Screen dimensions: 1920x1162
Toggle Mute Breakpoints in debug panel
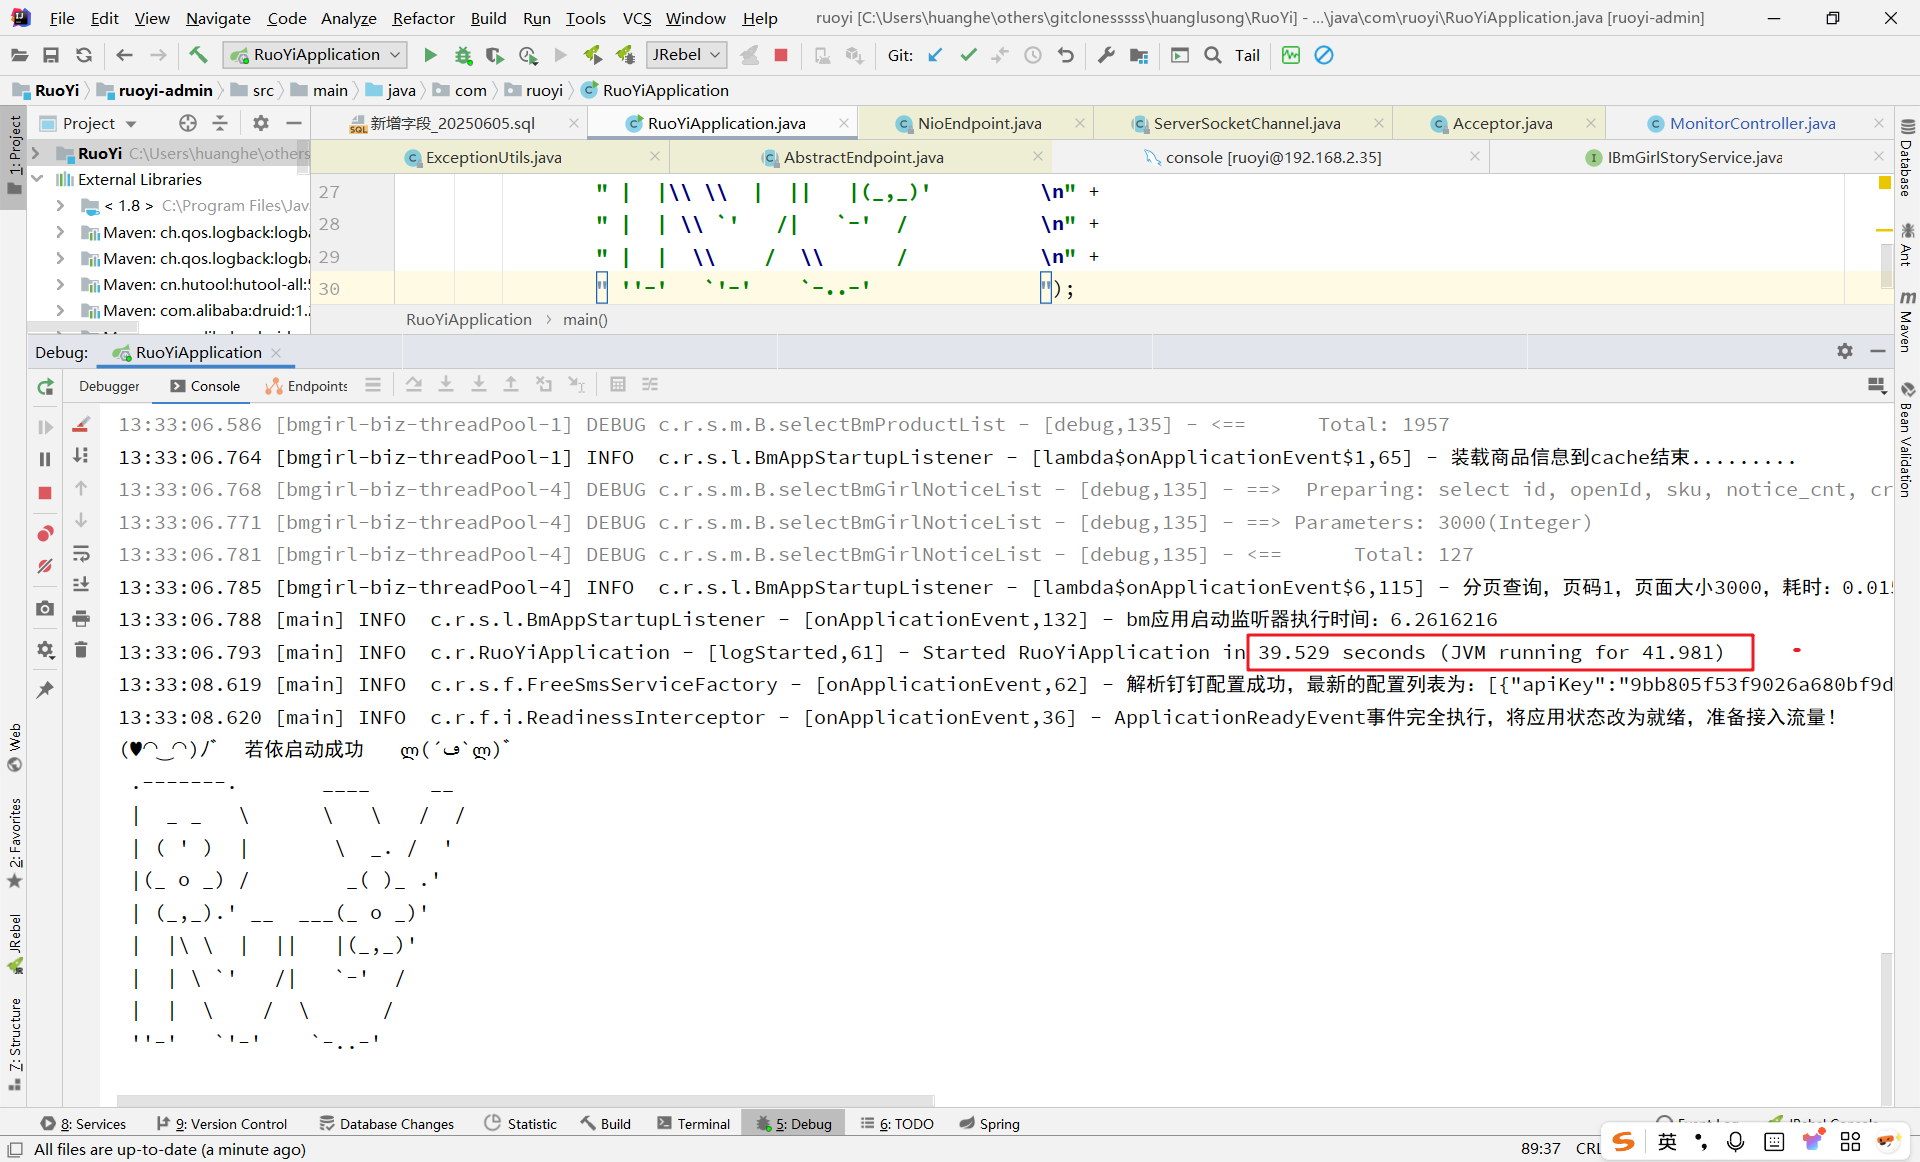point(45,566)
